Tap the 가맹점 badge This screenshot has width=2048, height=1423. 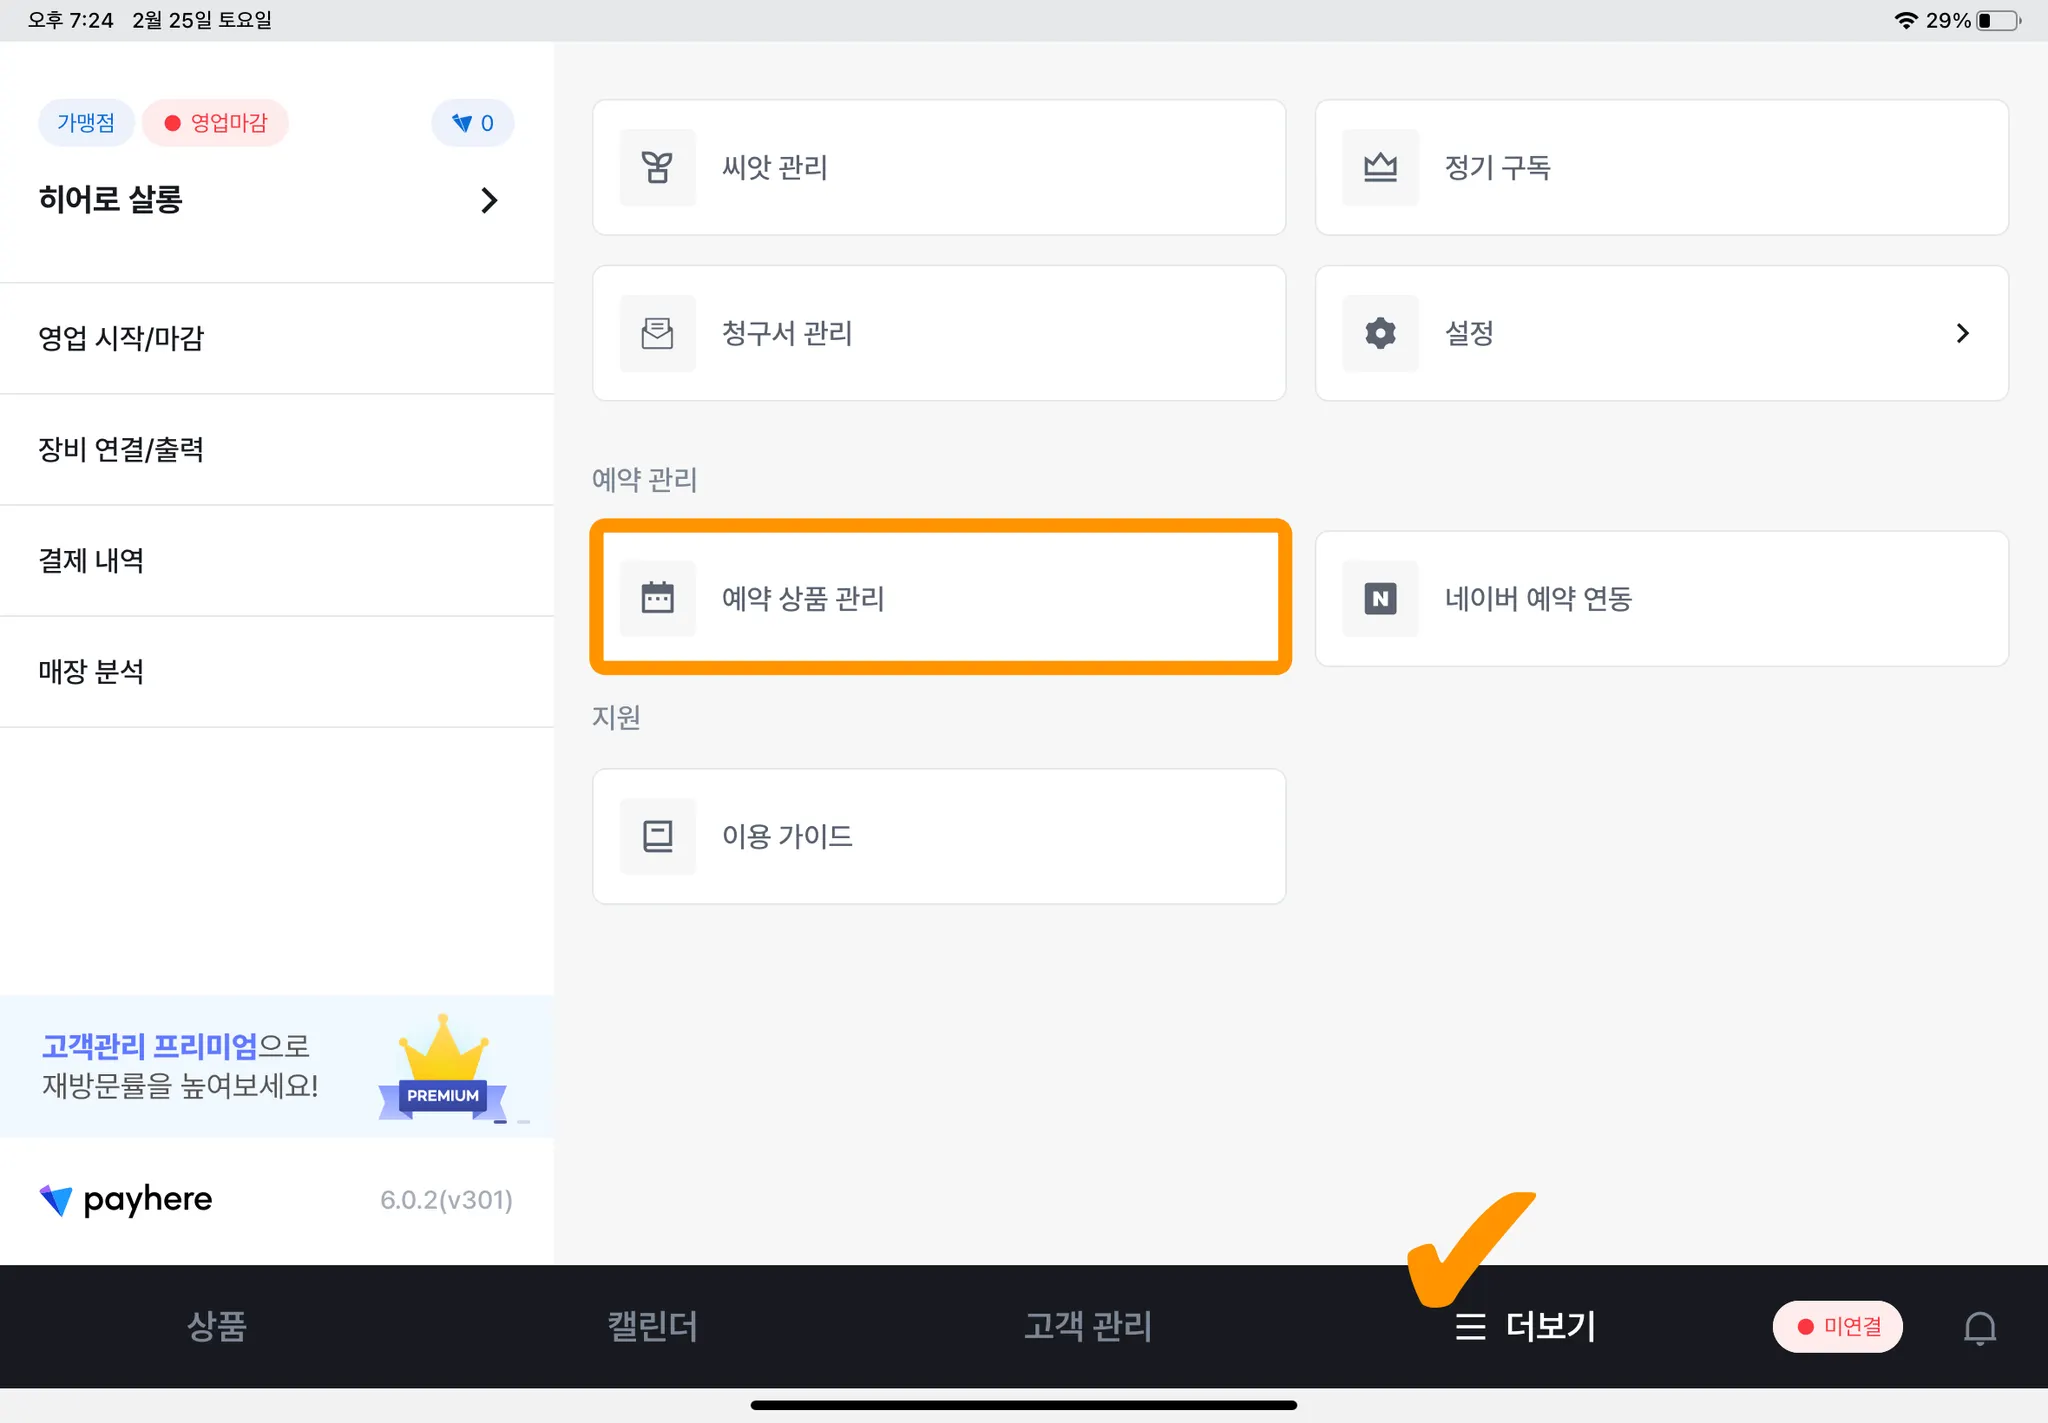click(86, 123)
